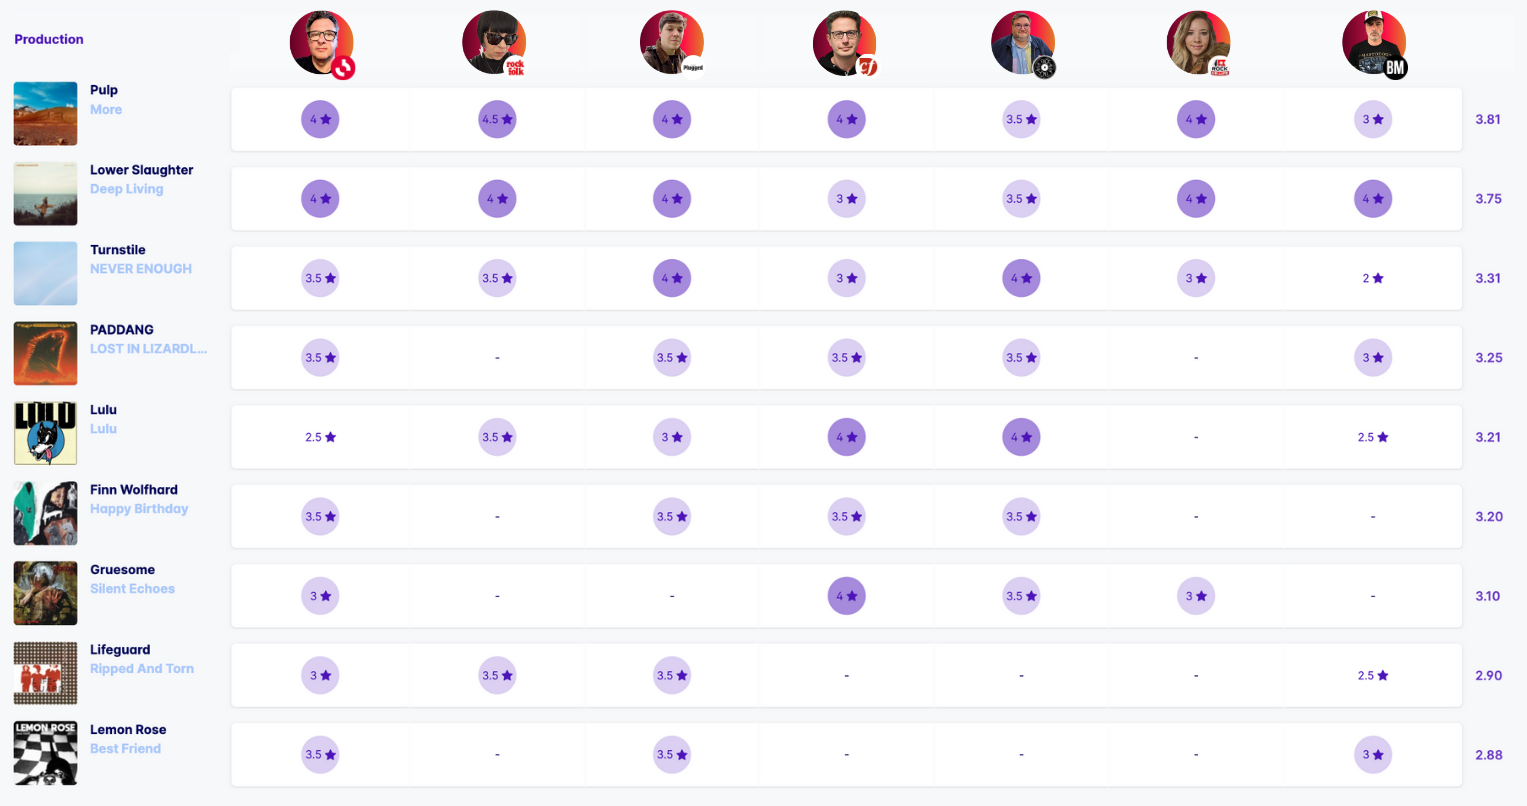1527x806 pixels.
Task: Open the Turnstile artist link
Action: tap(118, 250)
